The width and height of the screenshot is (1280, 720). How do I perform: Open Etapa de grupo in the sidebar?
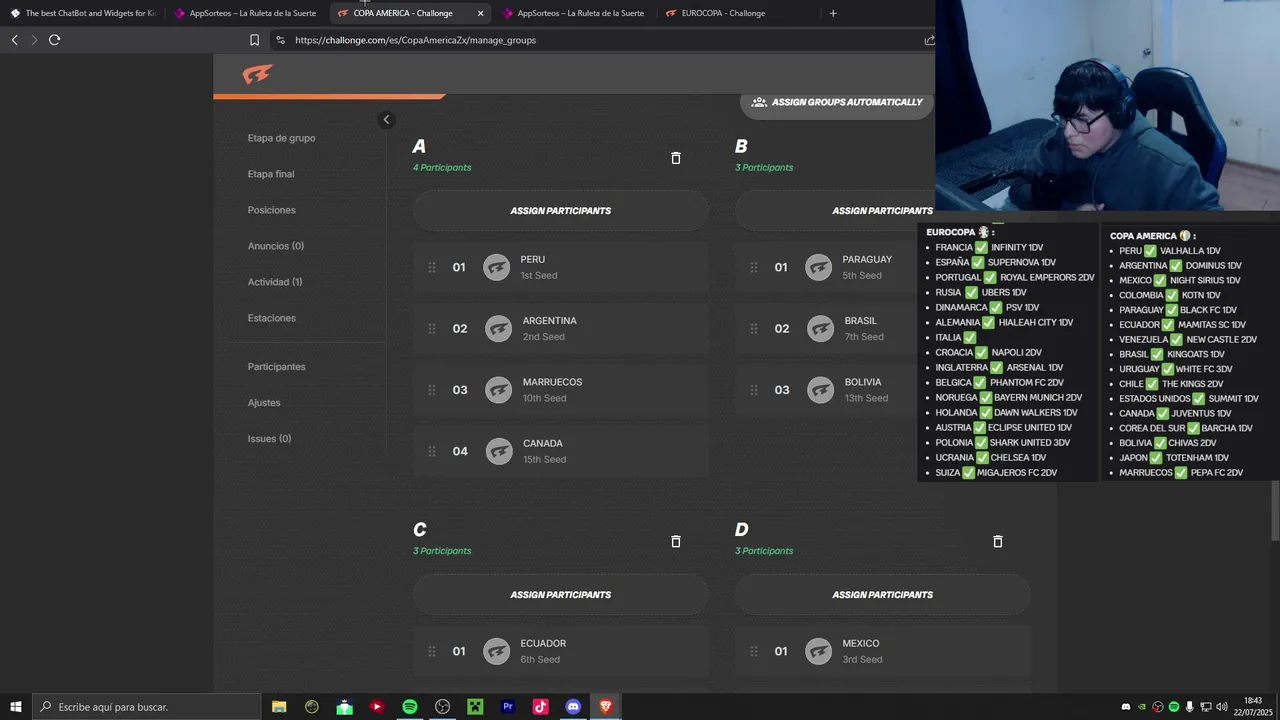tap(281, 138)
